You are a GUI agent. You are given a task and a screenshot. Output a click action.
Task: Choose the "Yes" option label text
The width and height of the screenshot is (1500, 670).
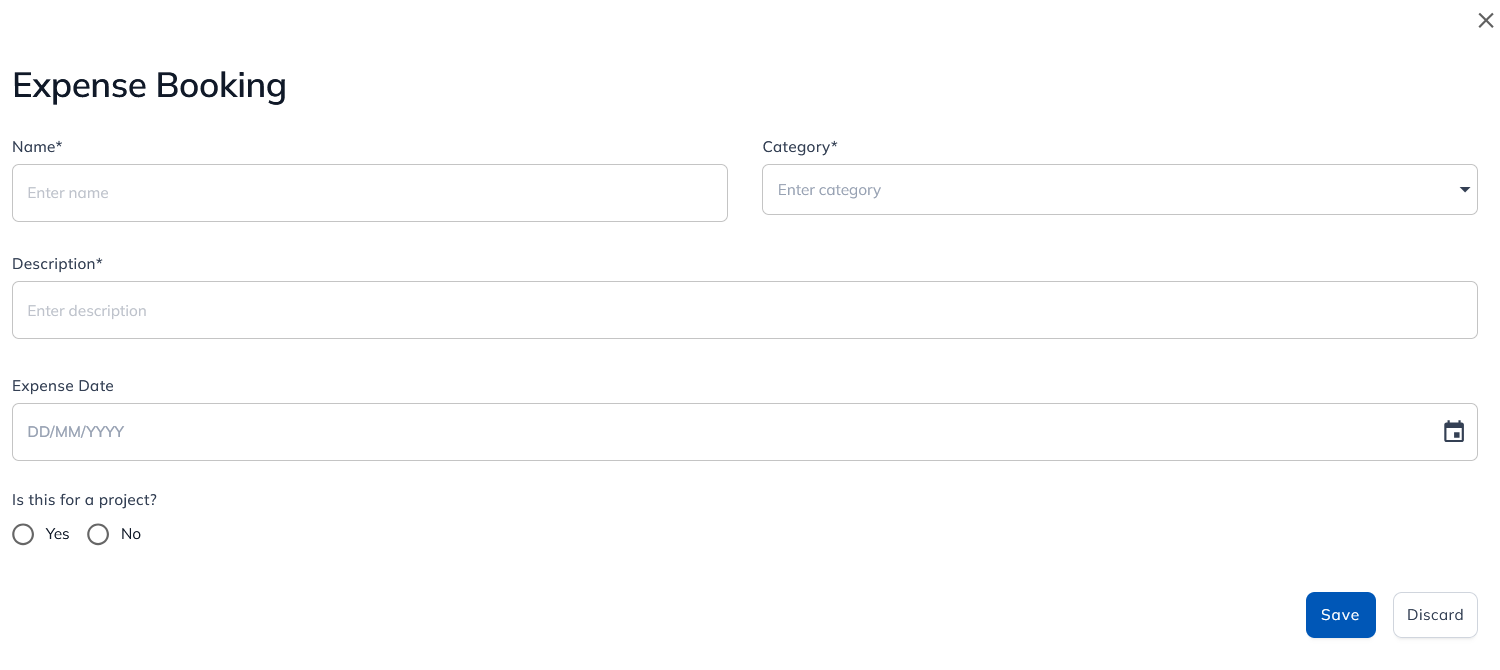[58, 534]
